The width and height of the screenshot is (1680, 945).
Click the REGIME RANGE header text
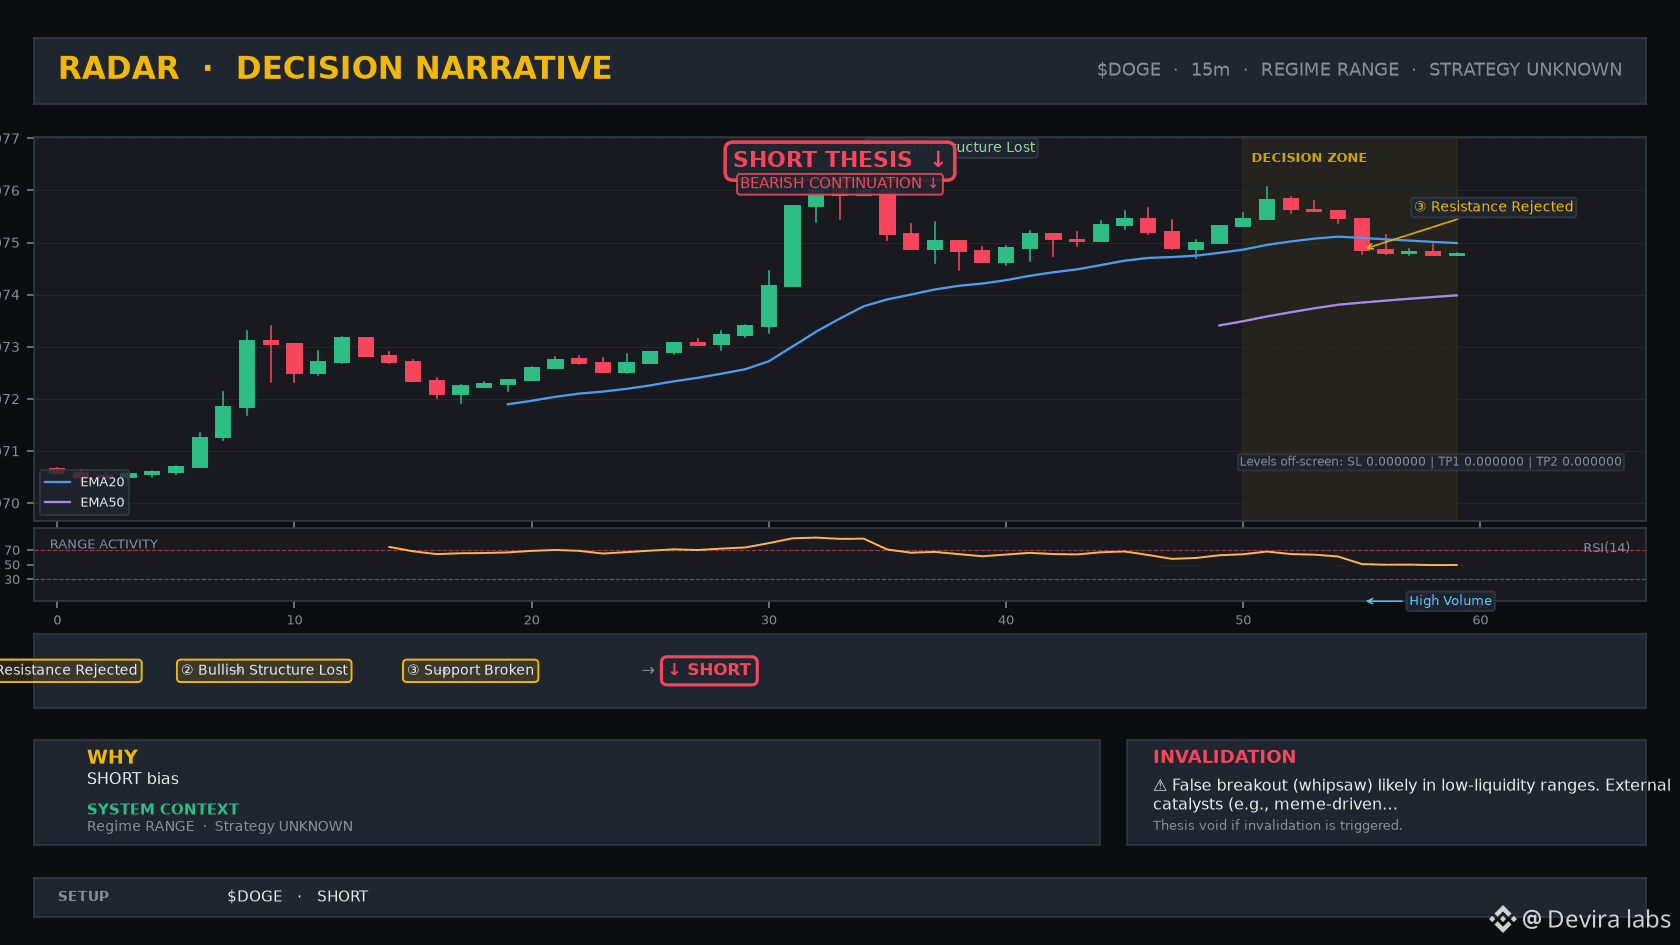point(1330,70)
